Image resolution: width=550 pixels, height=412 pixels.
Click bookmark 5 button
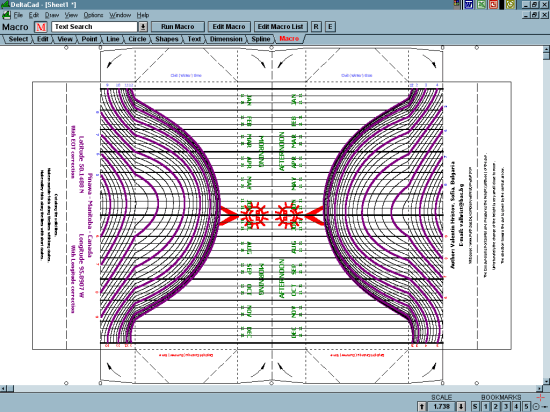[x=526, y=406]
